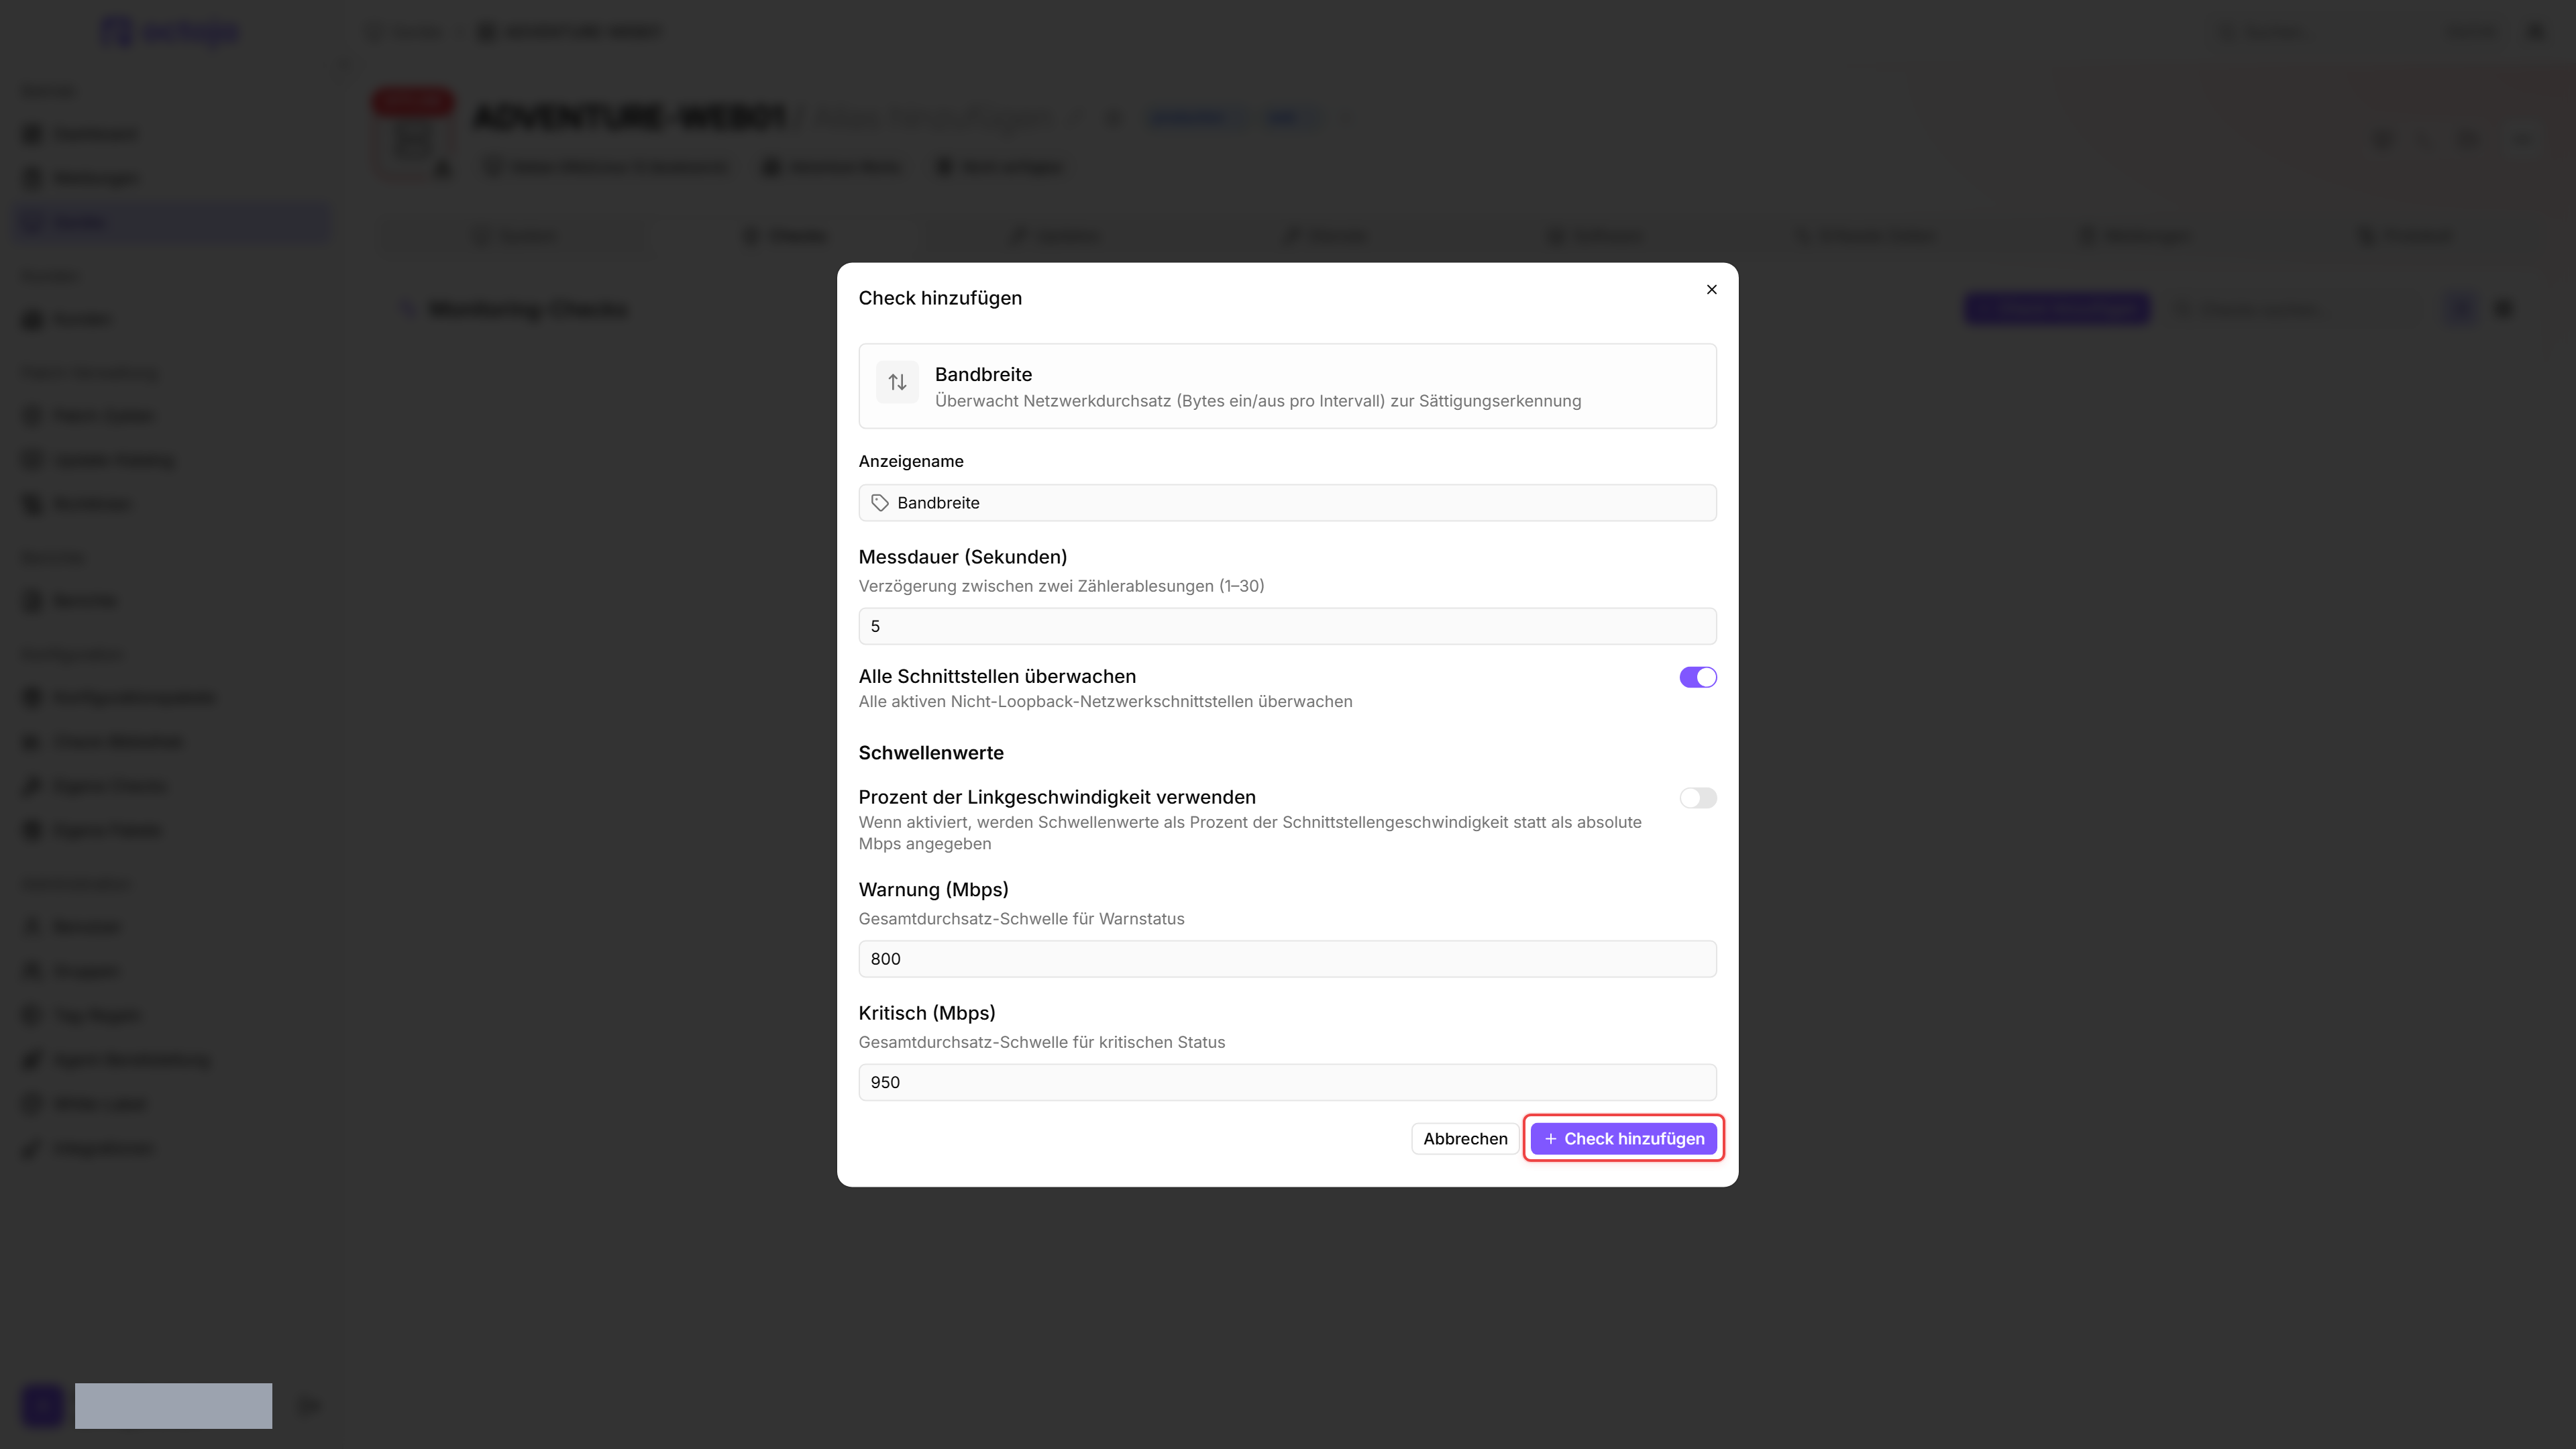Click the "Bandbreite" heading in the check card

[x=983, y=374]
